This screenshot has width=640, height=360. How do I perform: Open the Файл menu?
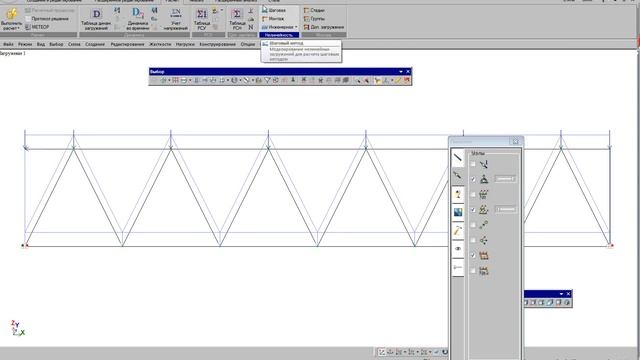[8, 44]
